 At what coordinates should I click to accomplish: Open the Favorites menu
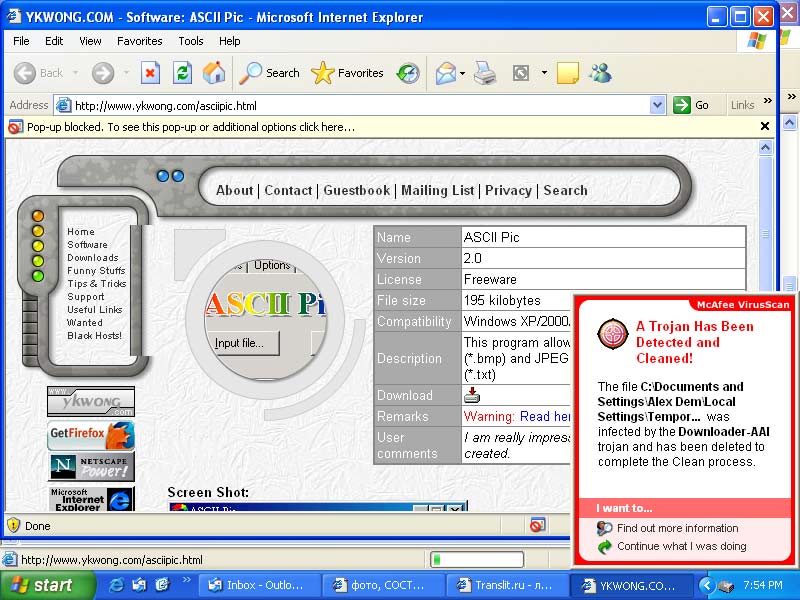[139, 41]
